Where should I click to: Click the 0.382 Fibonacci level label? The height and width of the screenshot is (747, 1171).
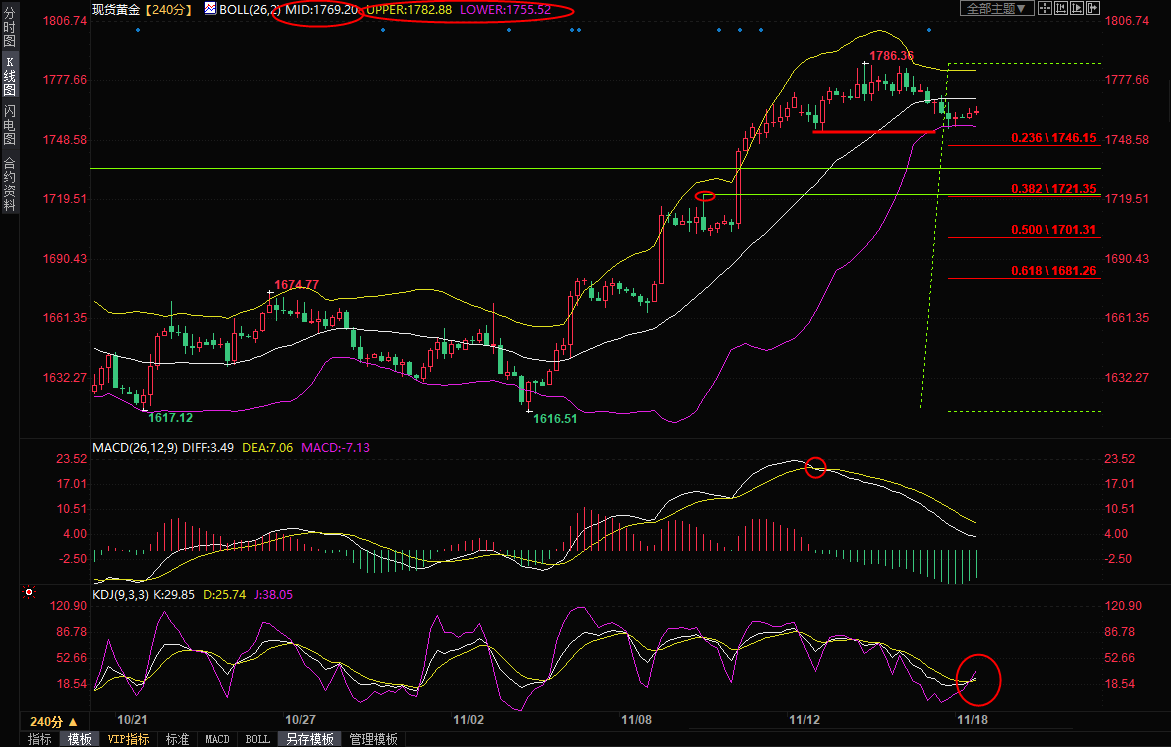[1053, 188]
